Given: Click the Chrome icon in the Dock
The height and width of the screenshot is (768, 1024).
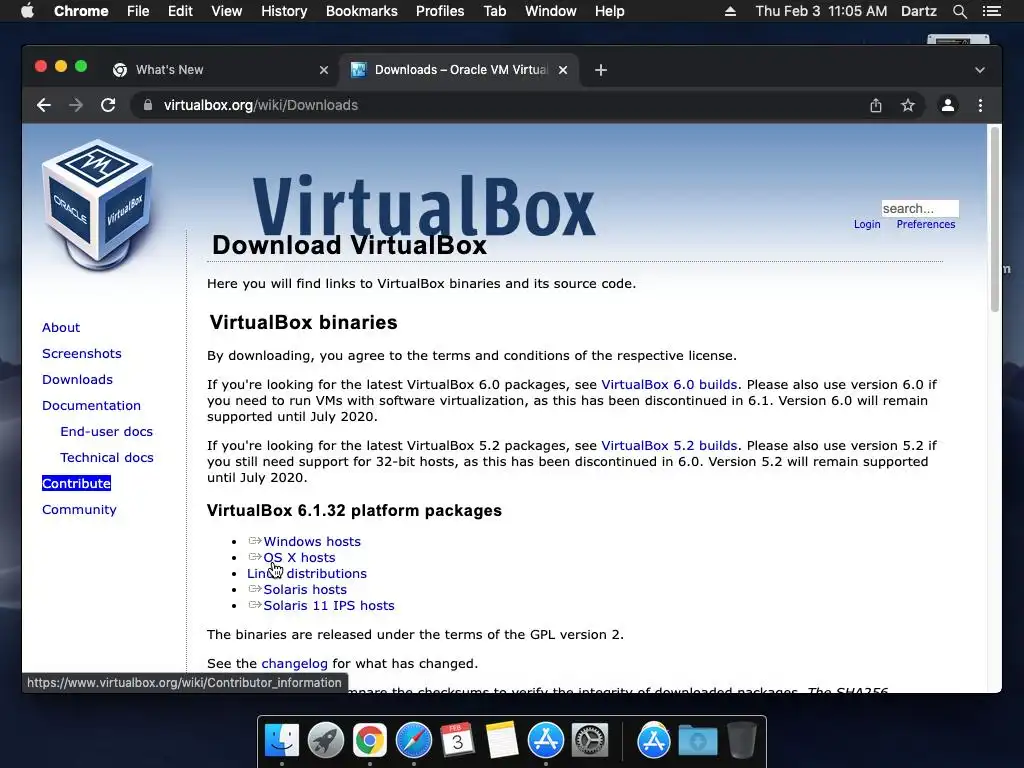Looking at the screenshot, I should tap(370, 741).
